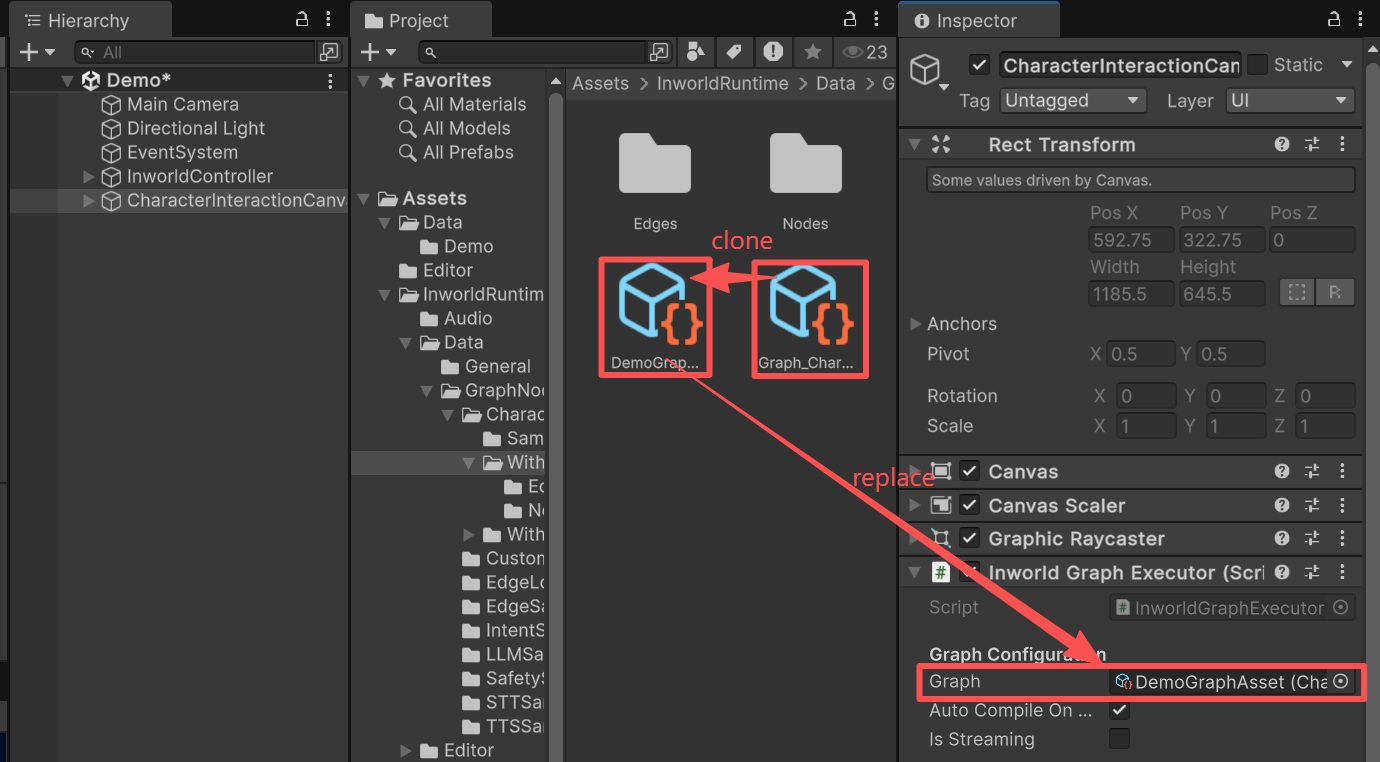Lock the Inspector panel
1380x762 pixels.
point(1333,19)
